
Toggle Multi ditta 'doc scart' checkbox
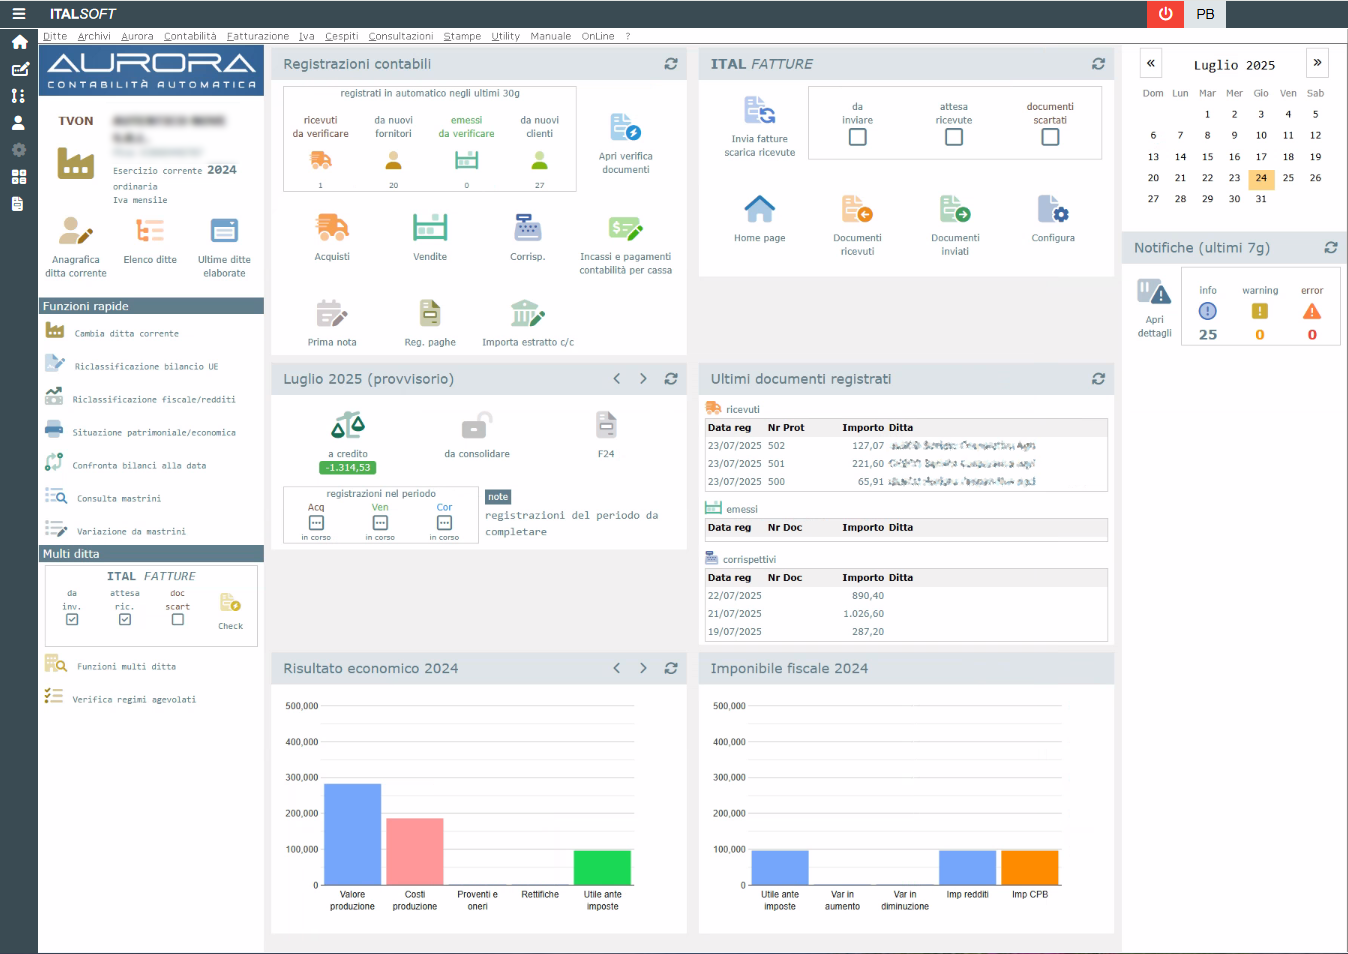(x=177, y=620)
